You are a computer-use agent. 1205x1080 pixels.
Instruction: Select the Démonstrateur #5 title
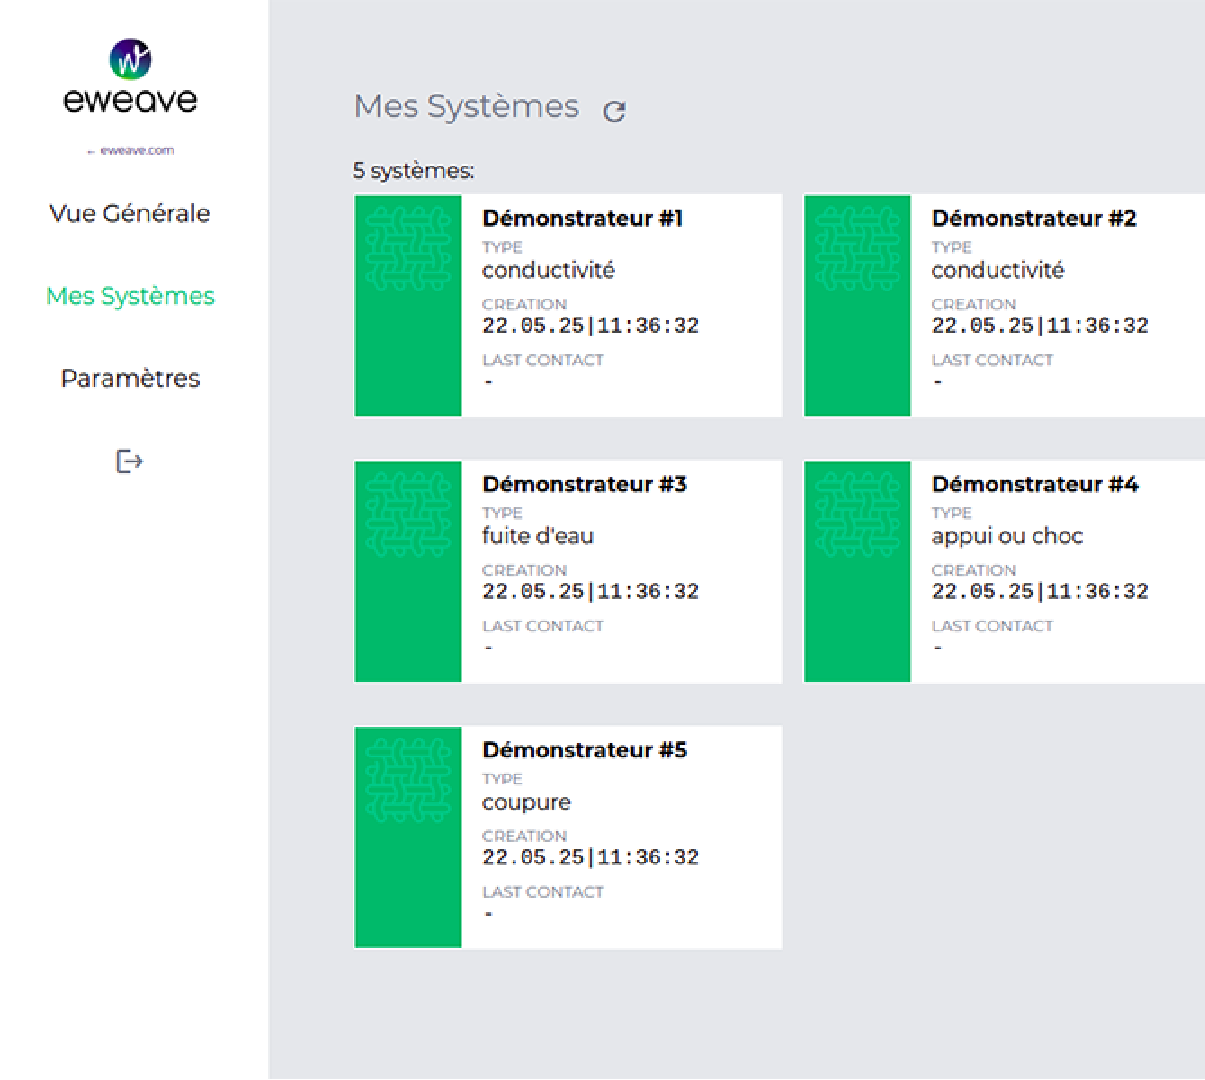(584, 750)
